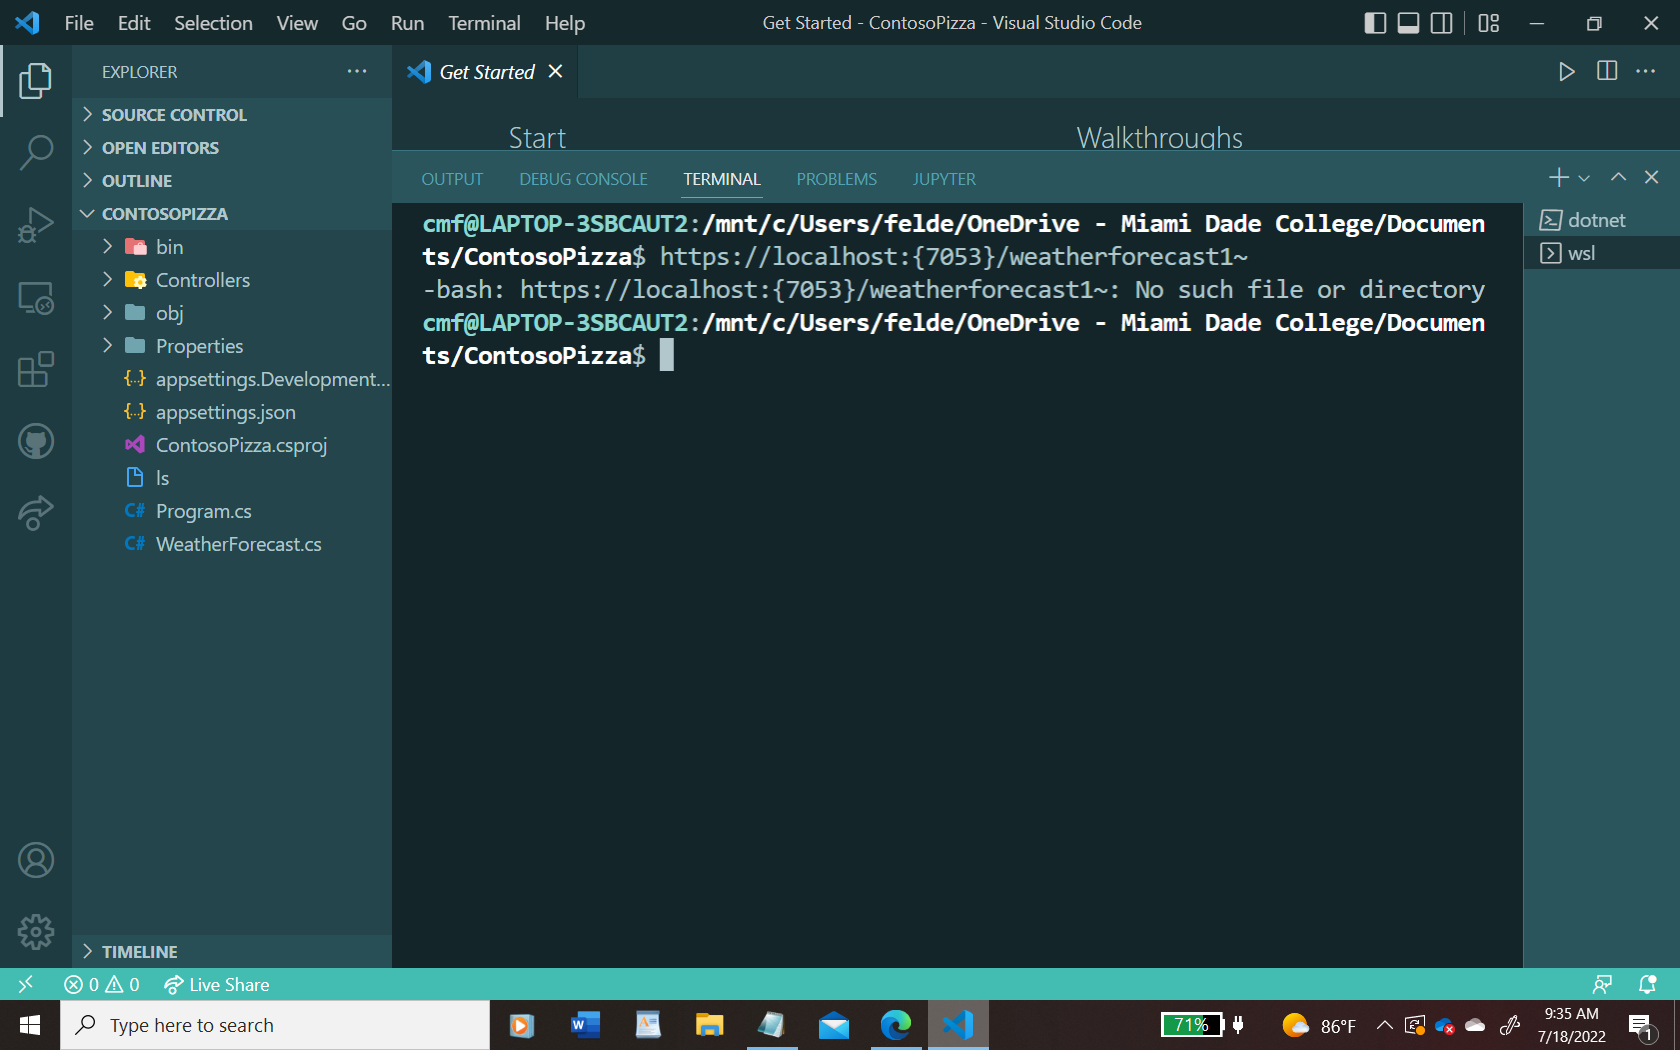Image resolution: width=1680 pixels, height=1050 pixels.
Task: Open the GitHub view in activity bar
Action: 36,441
